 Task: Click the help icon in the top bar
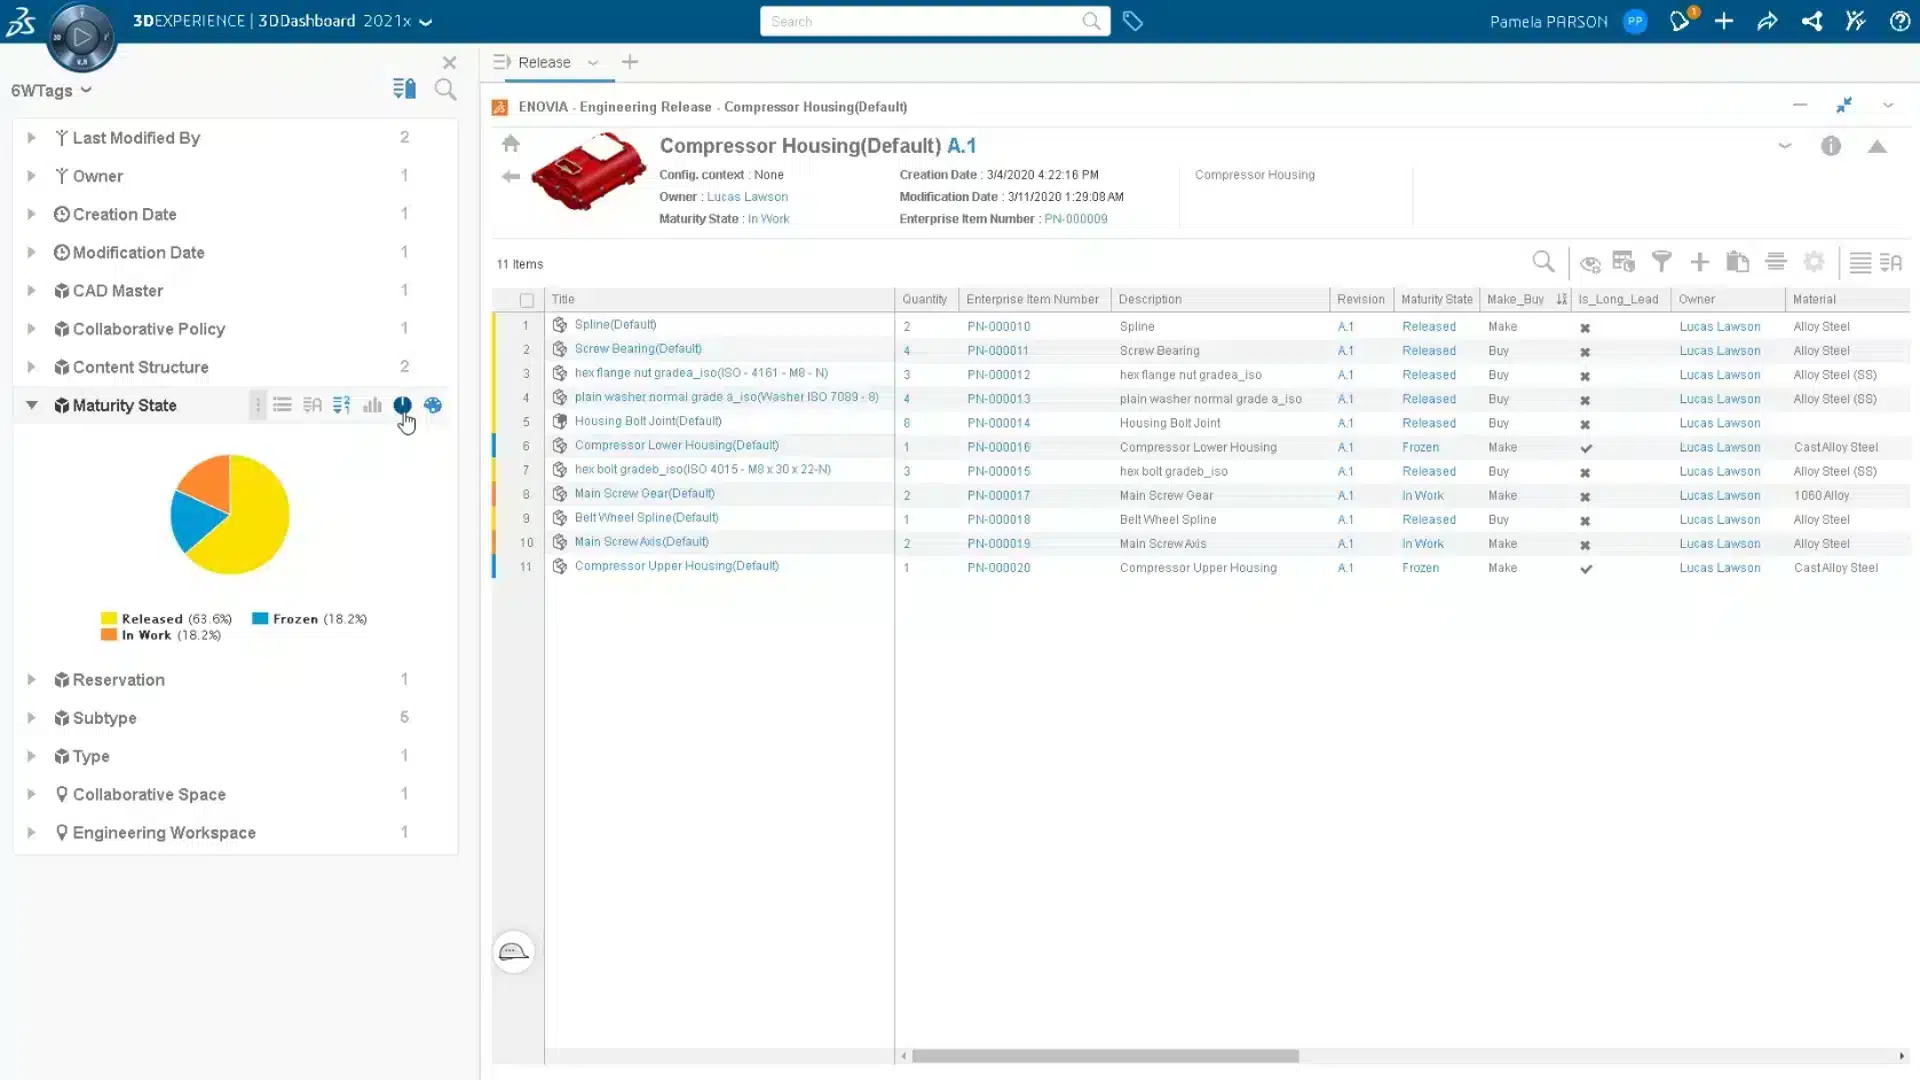(x=1901, y=21)
